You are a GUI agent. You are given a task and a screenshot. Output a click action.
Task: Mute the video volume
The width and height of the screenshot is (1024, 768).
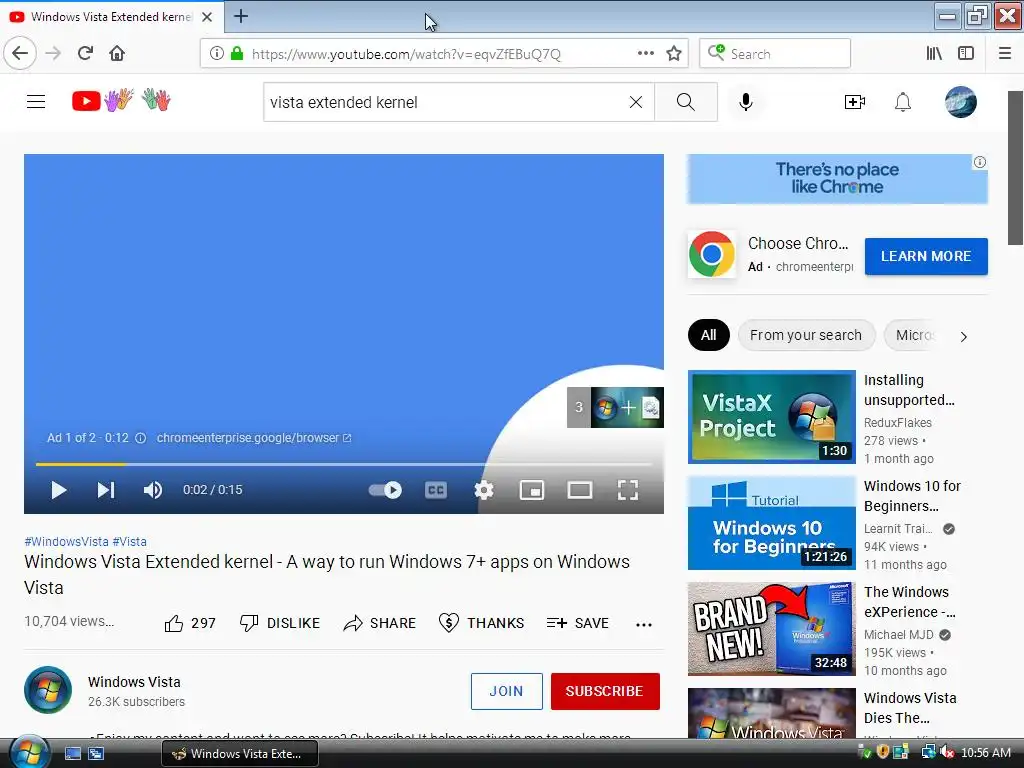point(153,490)
